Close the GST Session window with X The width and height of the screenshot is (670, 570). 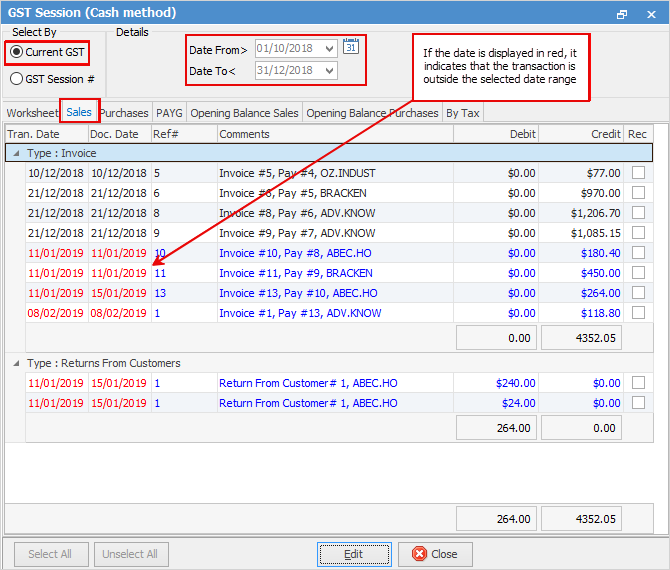pyautogui.click(x=651, y=15)
